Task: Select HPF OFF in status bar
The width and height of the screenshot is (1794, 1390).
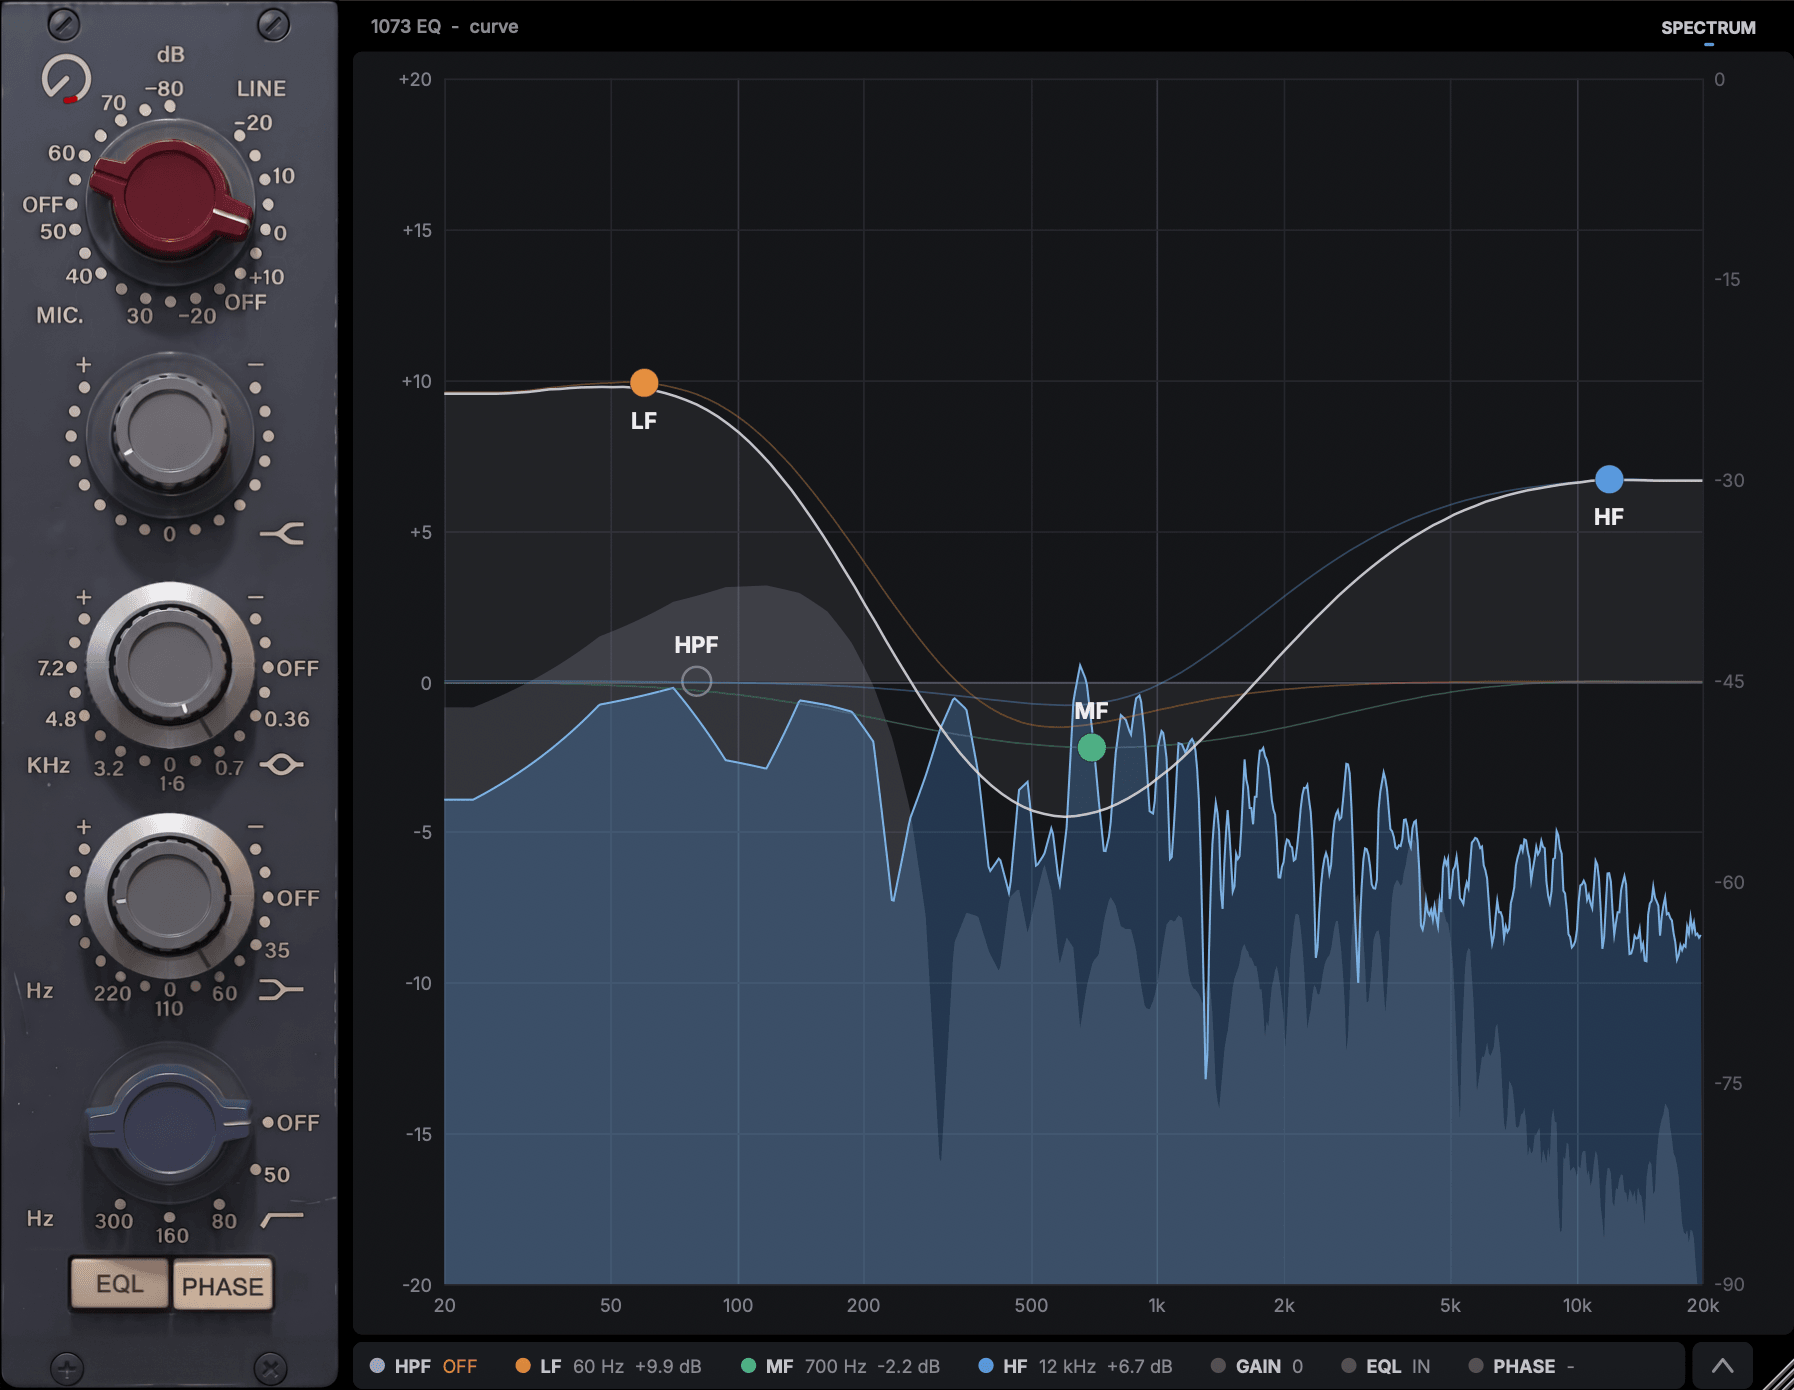Action: pos(424,1366)
